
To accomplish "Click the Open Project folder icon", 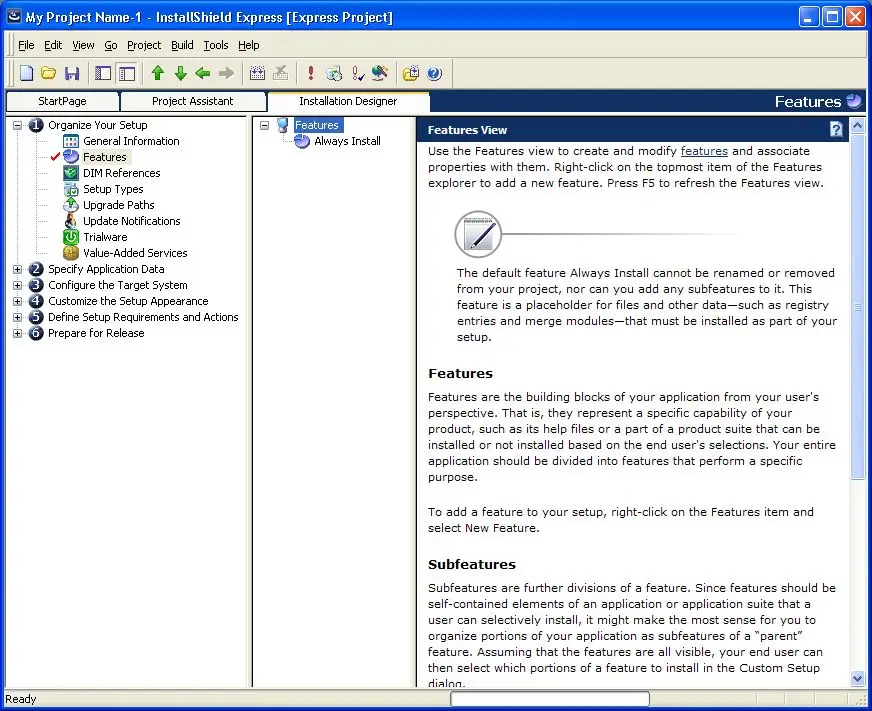I will (x=49, y=73).
